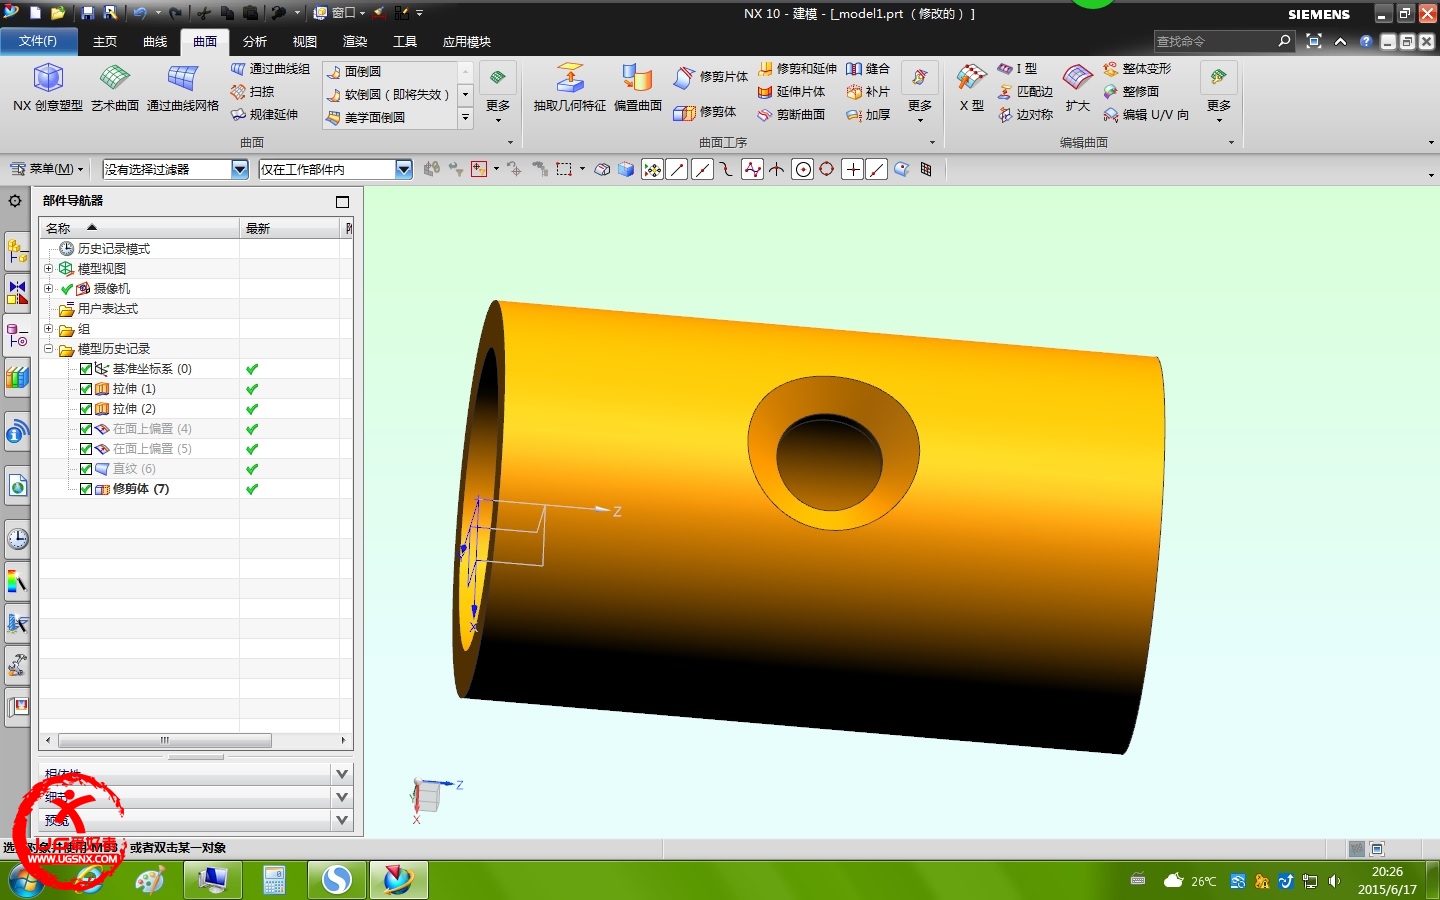The height and width of the screenshot is (900, 1440).
Task: Click navigator horizontal scrollbar thumb
Action: click(x=165, y=741)
